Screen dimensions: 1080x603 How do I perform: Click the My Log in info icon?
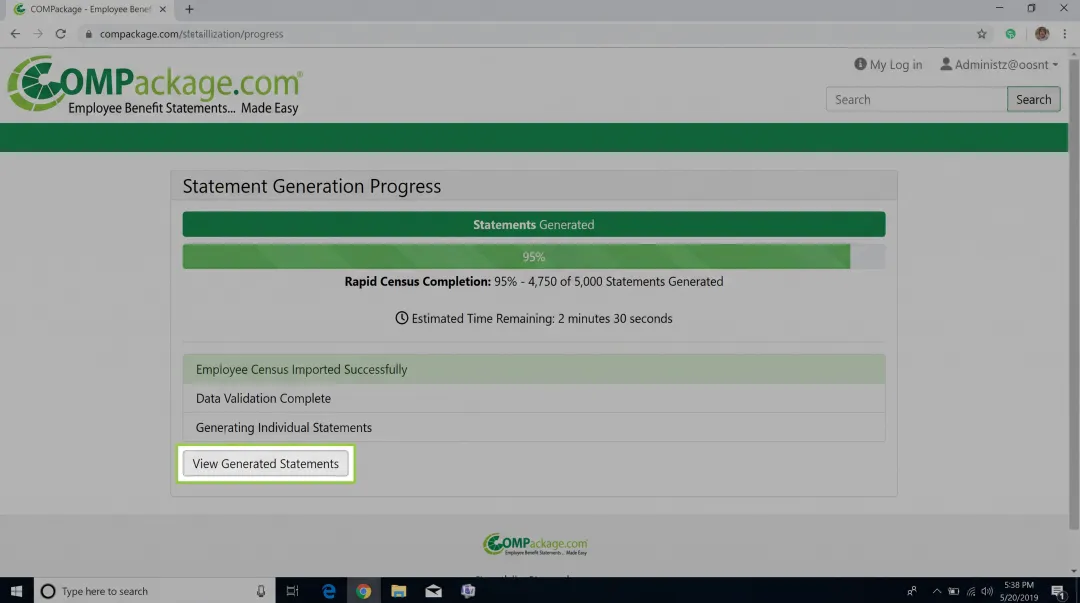pos(860,63)
